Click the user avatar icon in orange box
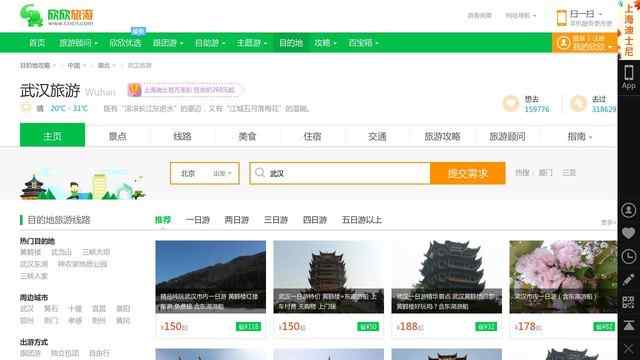 click(x=564, y=43)
